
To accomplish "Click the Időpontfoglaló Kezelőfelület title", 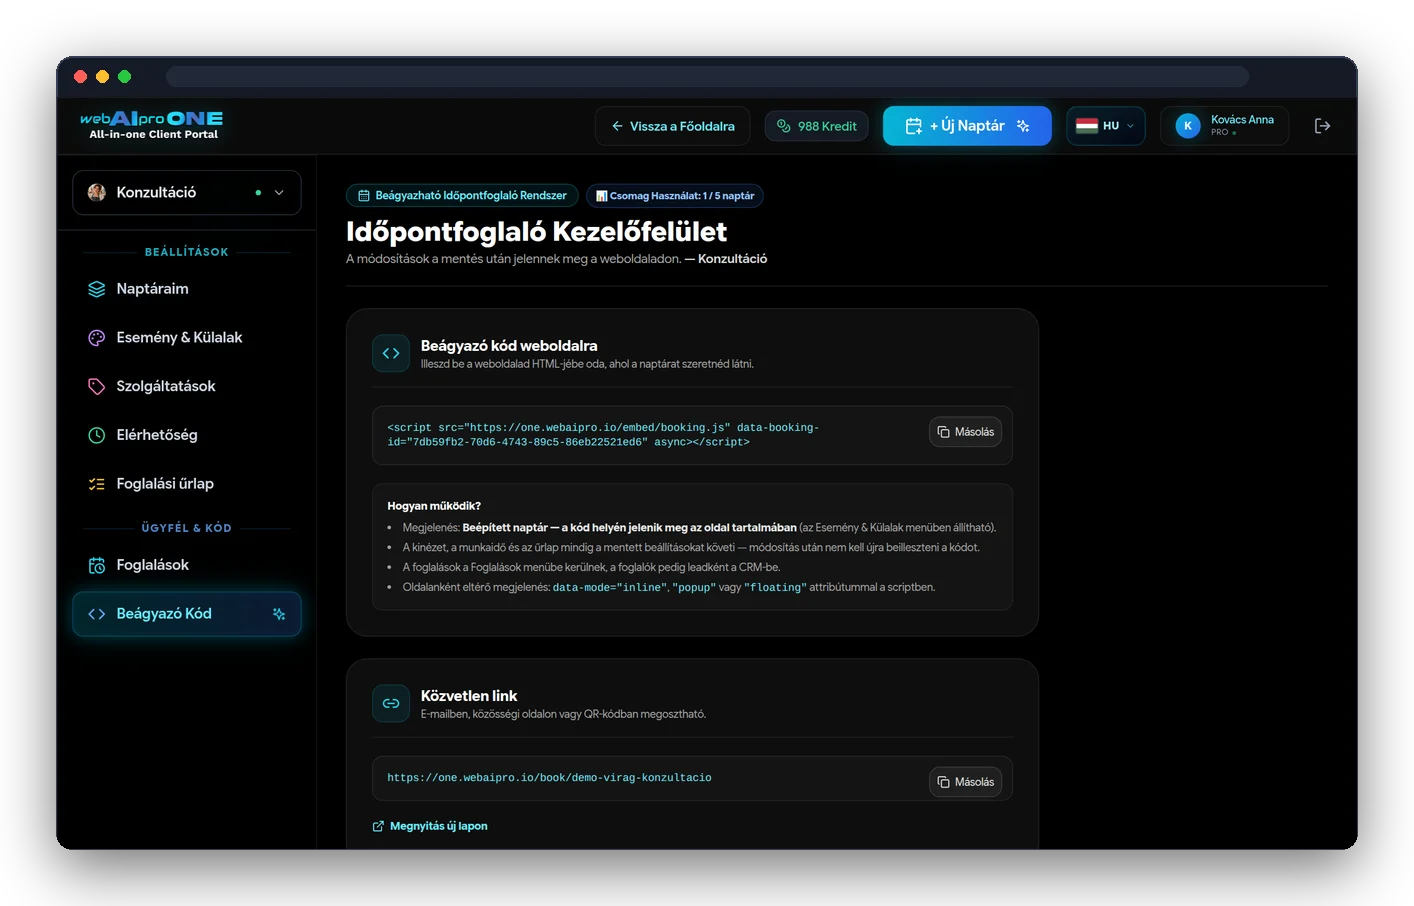I will coord(536,232).
